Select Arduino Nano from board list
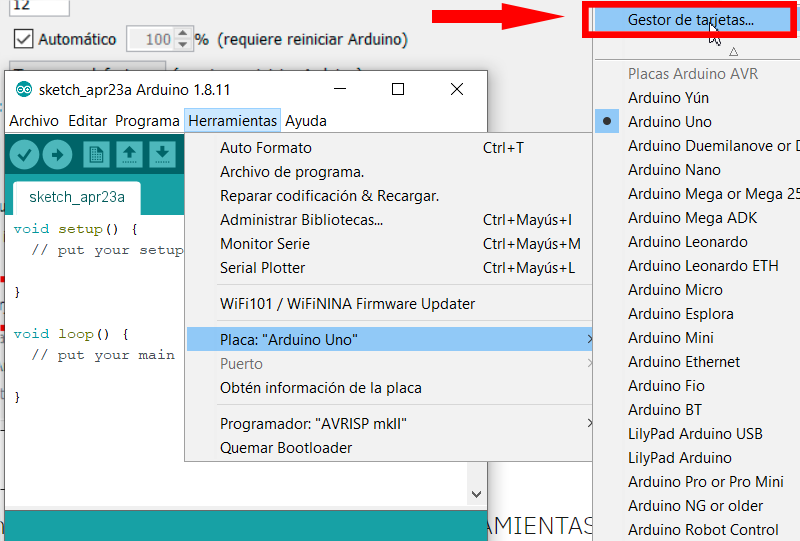800x541 pixels. click(674, 170)
